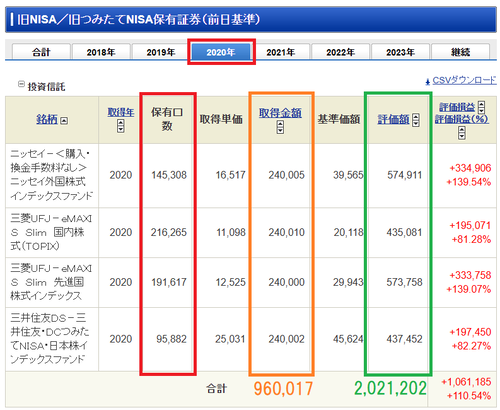Click the 取得単価 column header

[221, 119]
